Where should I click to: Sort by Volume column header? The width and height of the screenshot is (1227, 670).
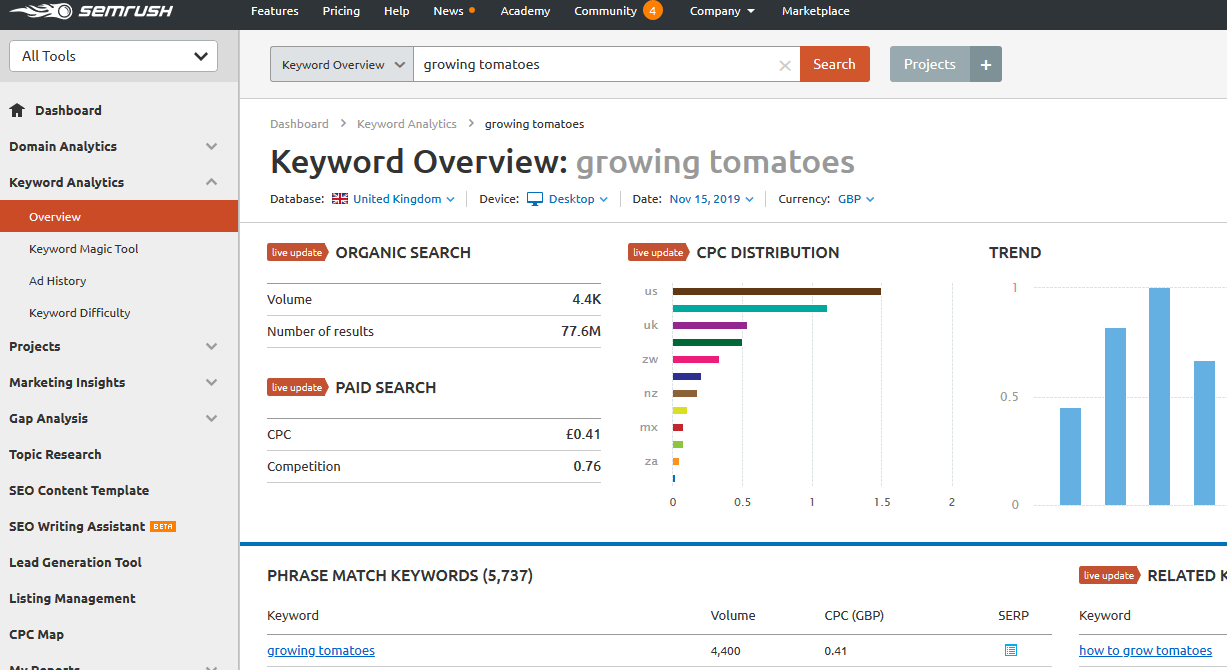(x=733, y=615)
